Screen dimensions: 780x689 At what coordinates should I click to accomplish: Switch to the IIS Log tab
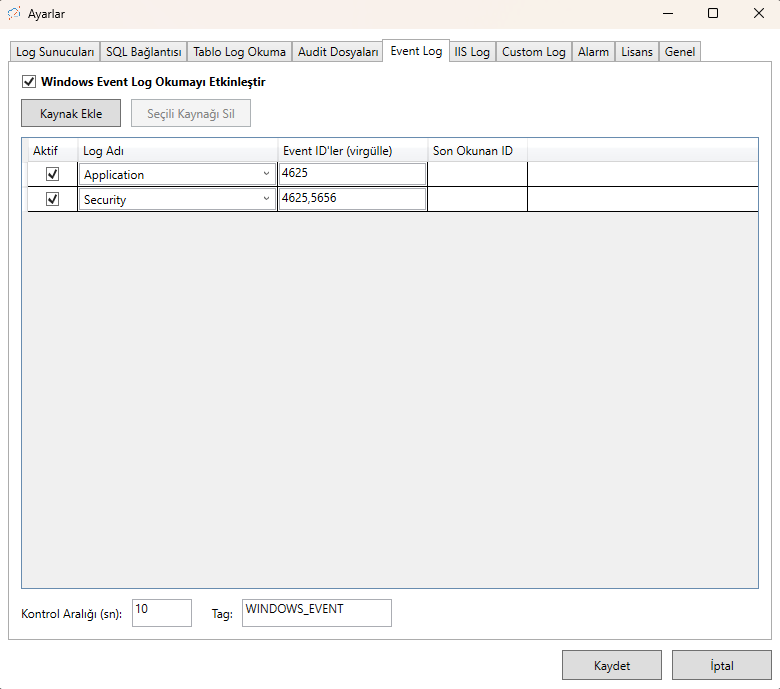point(472,52)
